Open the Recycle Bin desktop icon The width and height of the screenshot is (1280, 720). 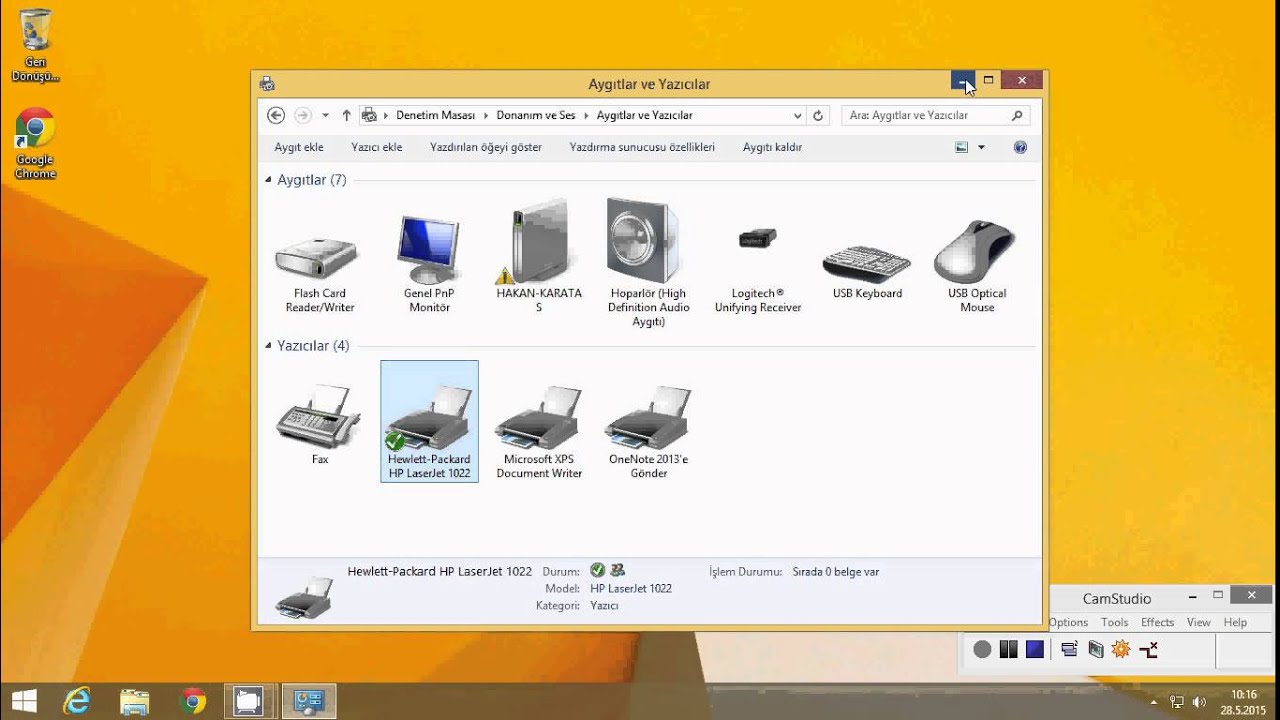pyautogui.click(x=35, y=46)
